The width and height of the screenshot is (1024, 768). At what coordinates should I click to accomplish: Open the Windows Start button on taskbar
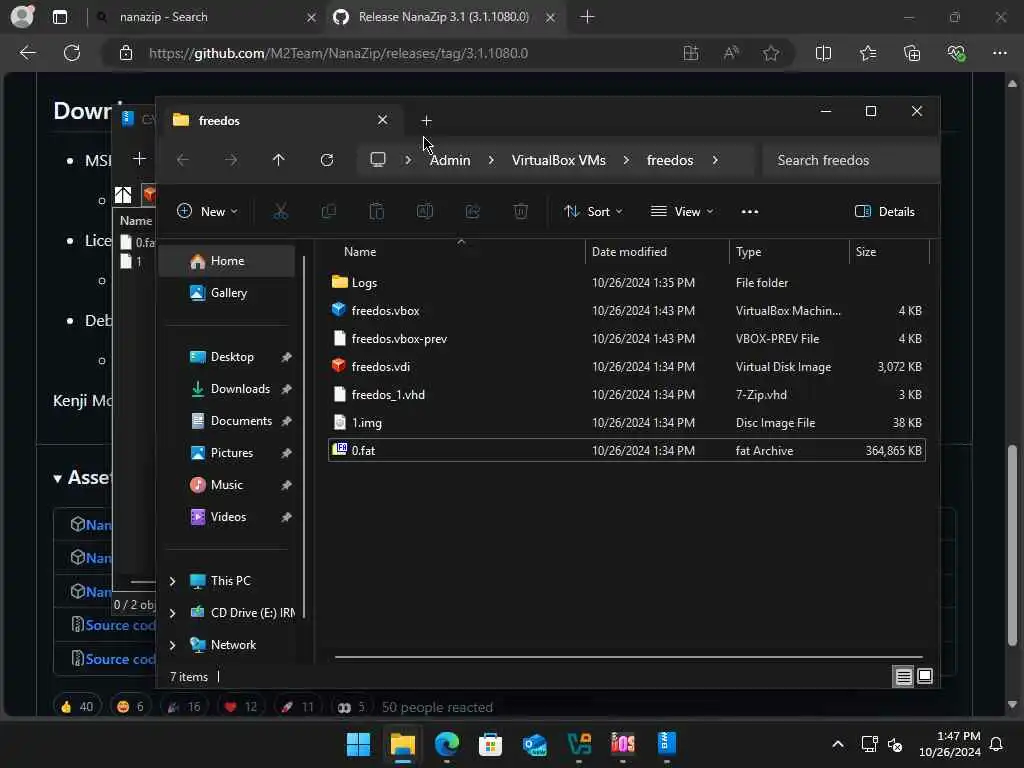click(x=359, y=744)
